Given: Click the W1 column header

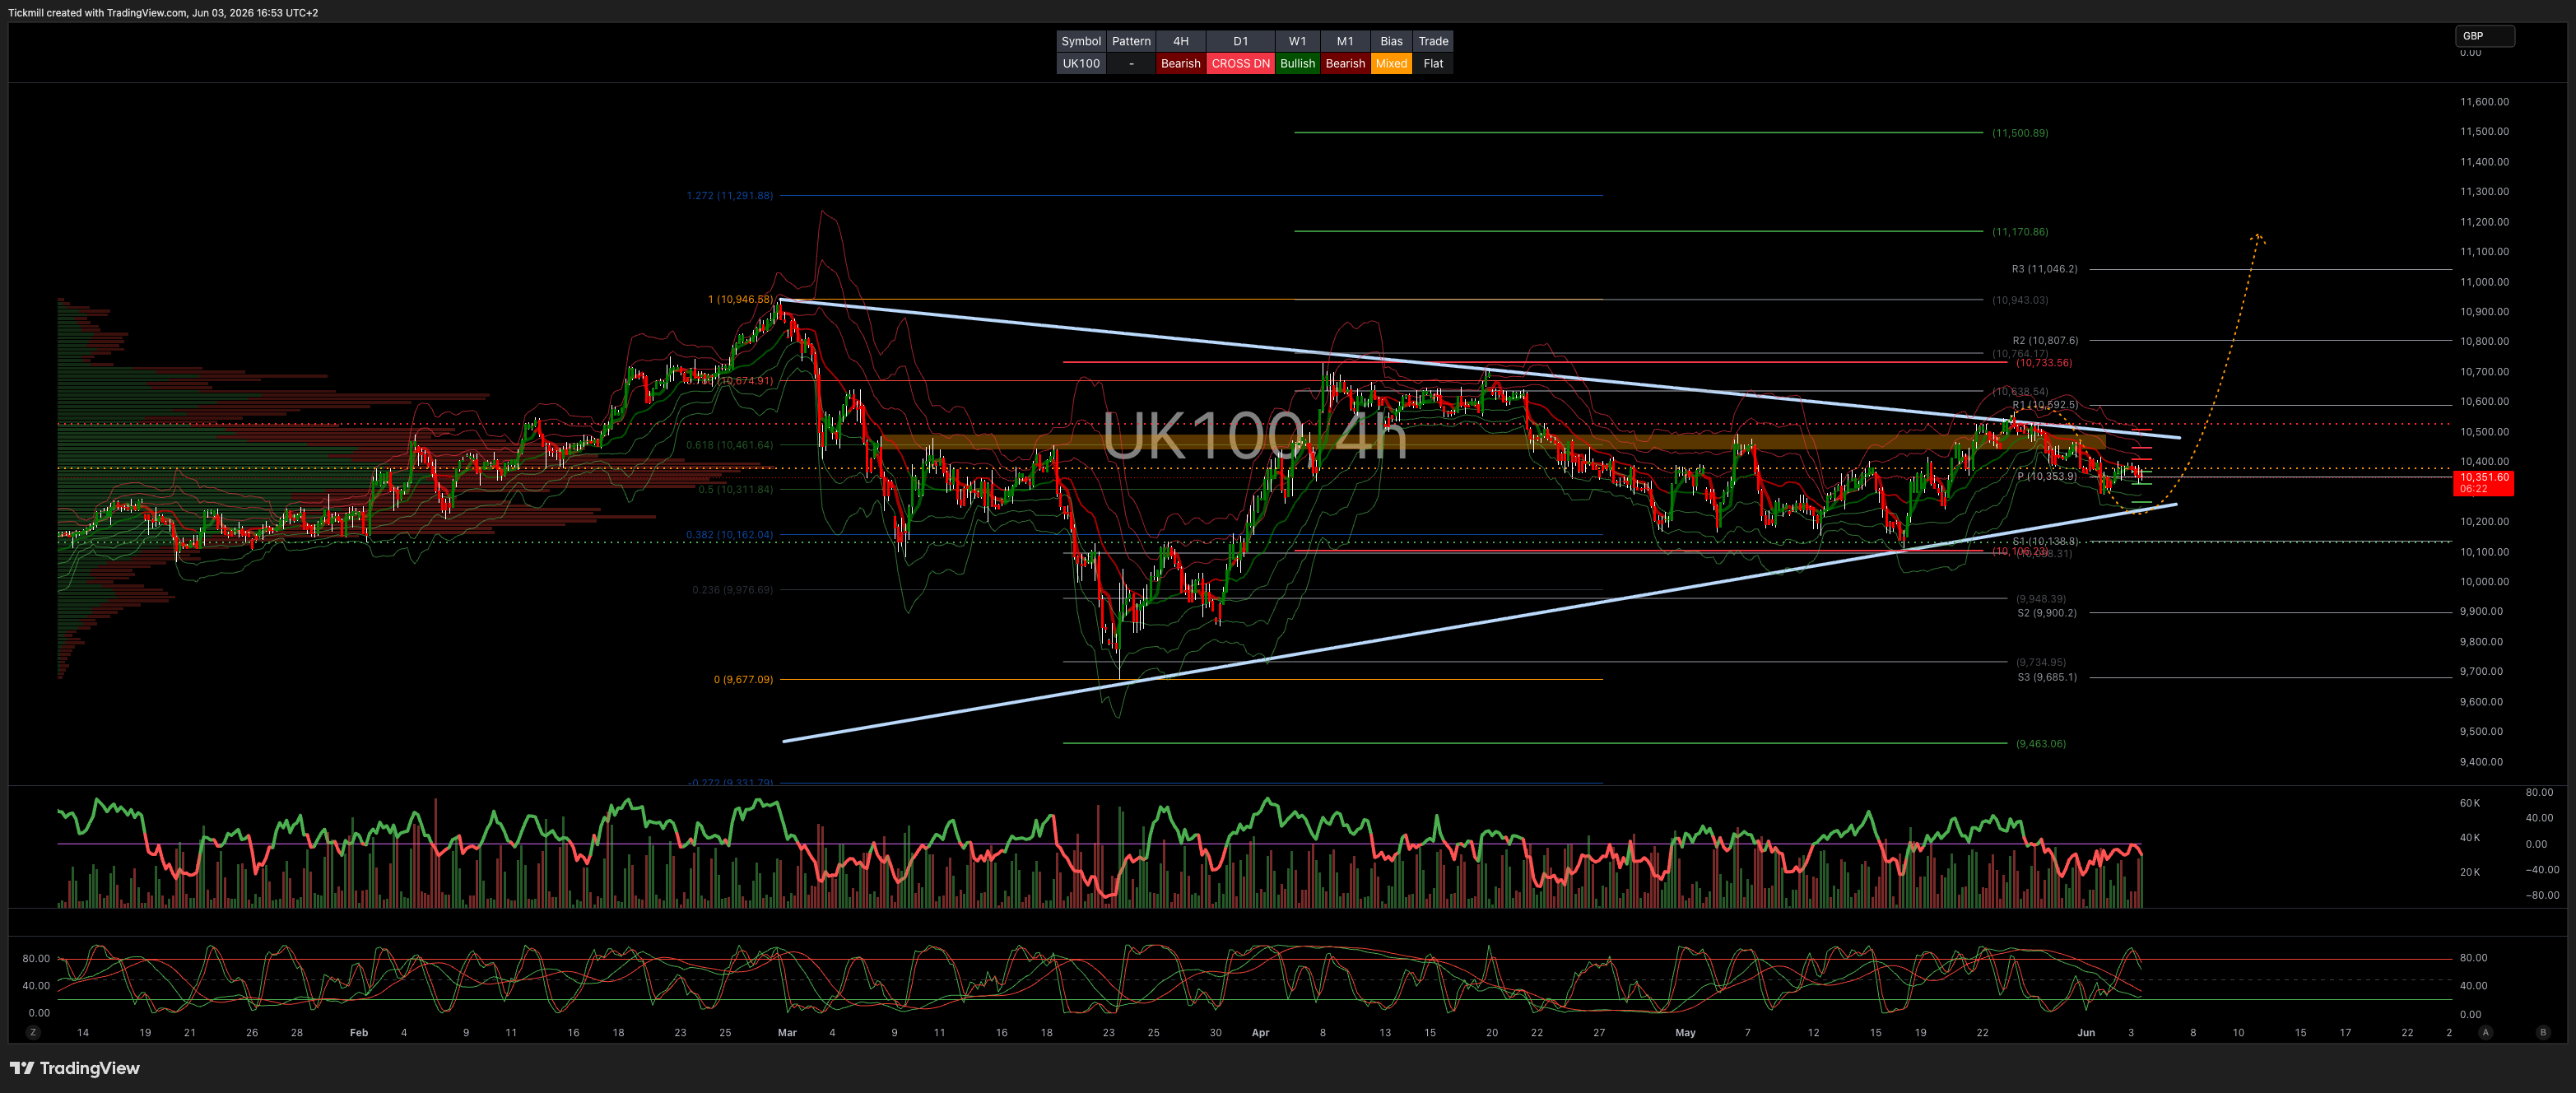Looking at the screenshot, I should [1297, 41].
